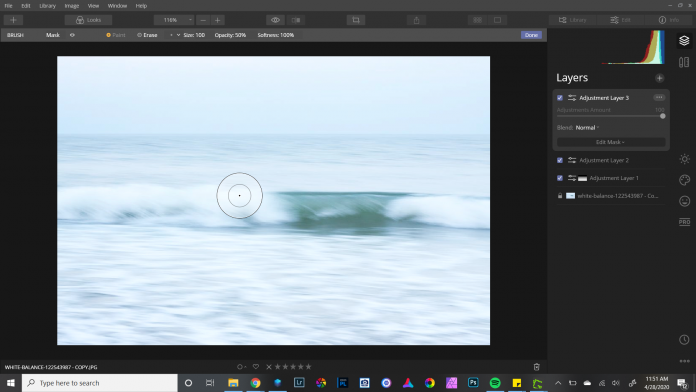
Task: Open the Library menu
Action: (x=47, y=6)
